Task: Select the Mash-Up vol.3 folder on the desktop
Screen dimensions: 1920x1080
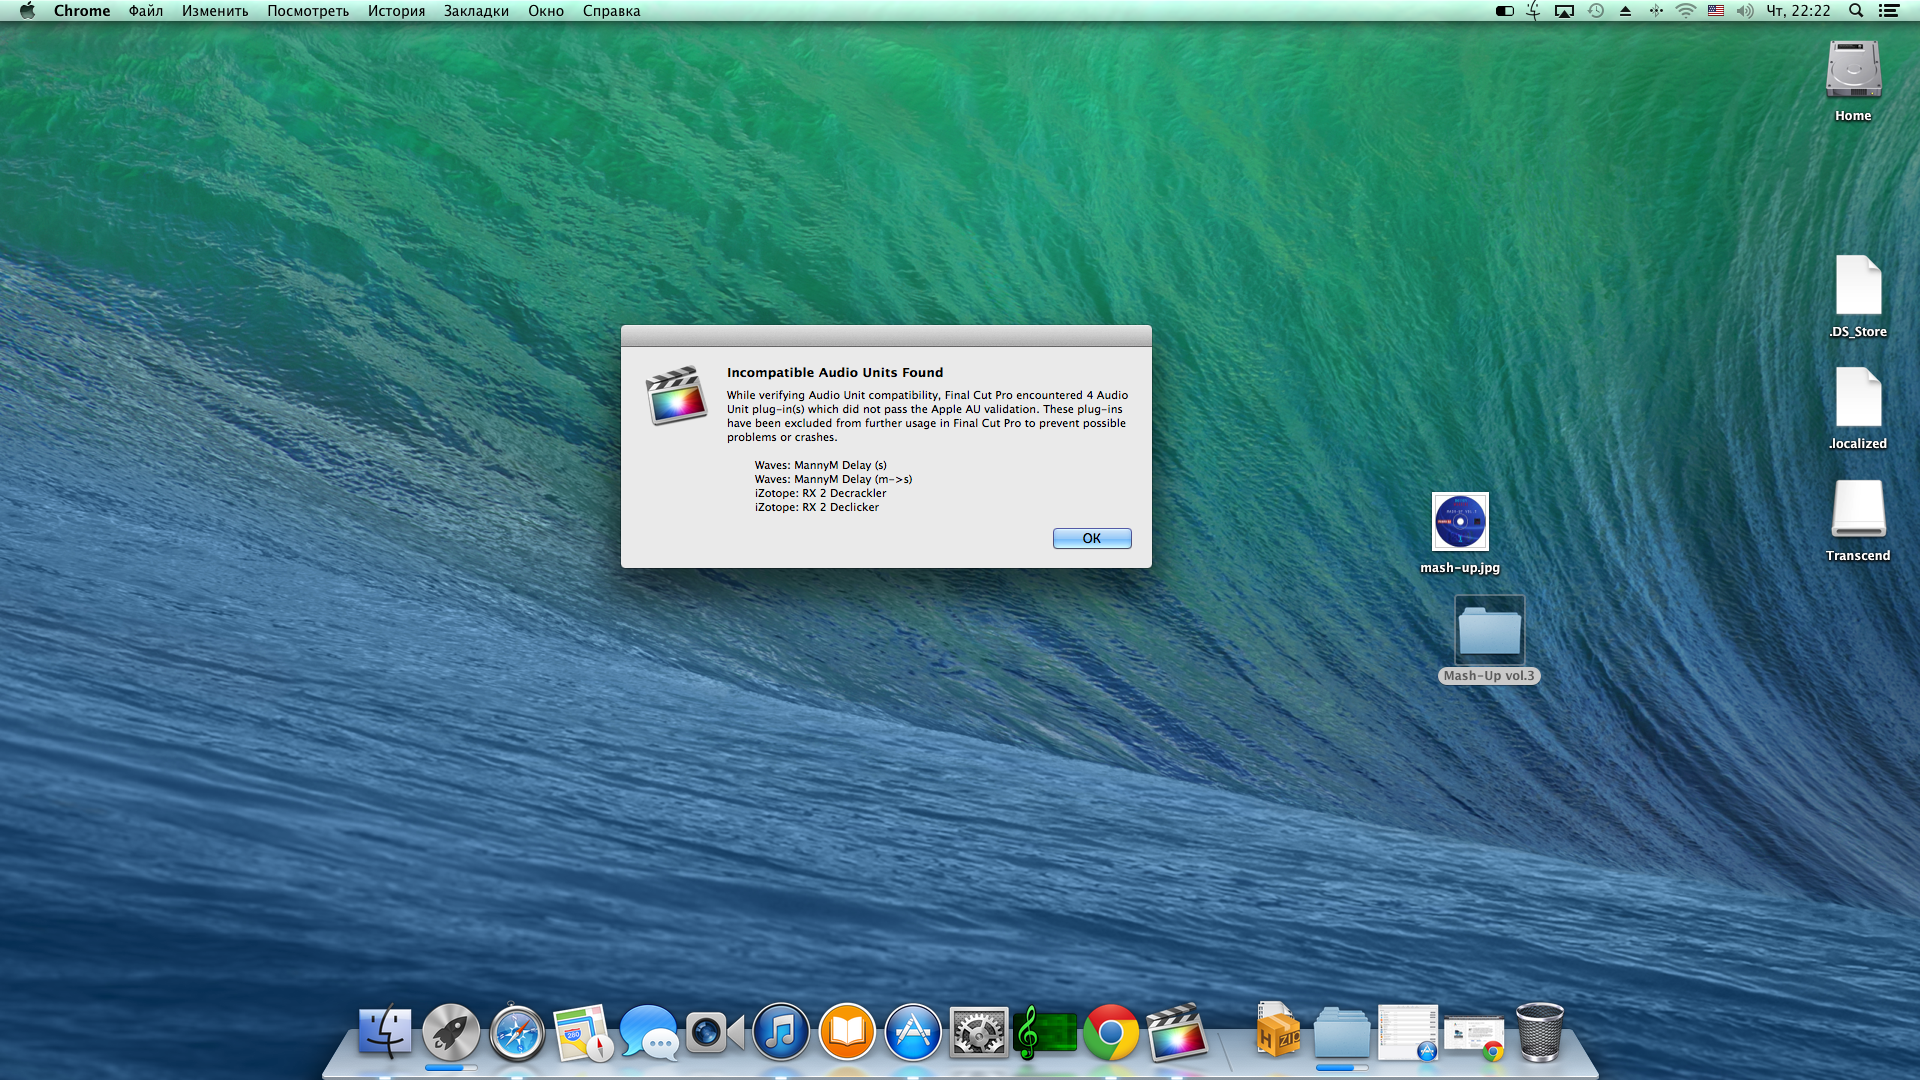Action: pos(1489,632)
